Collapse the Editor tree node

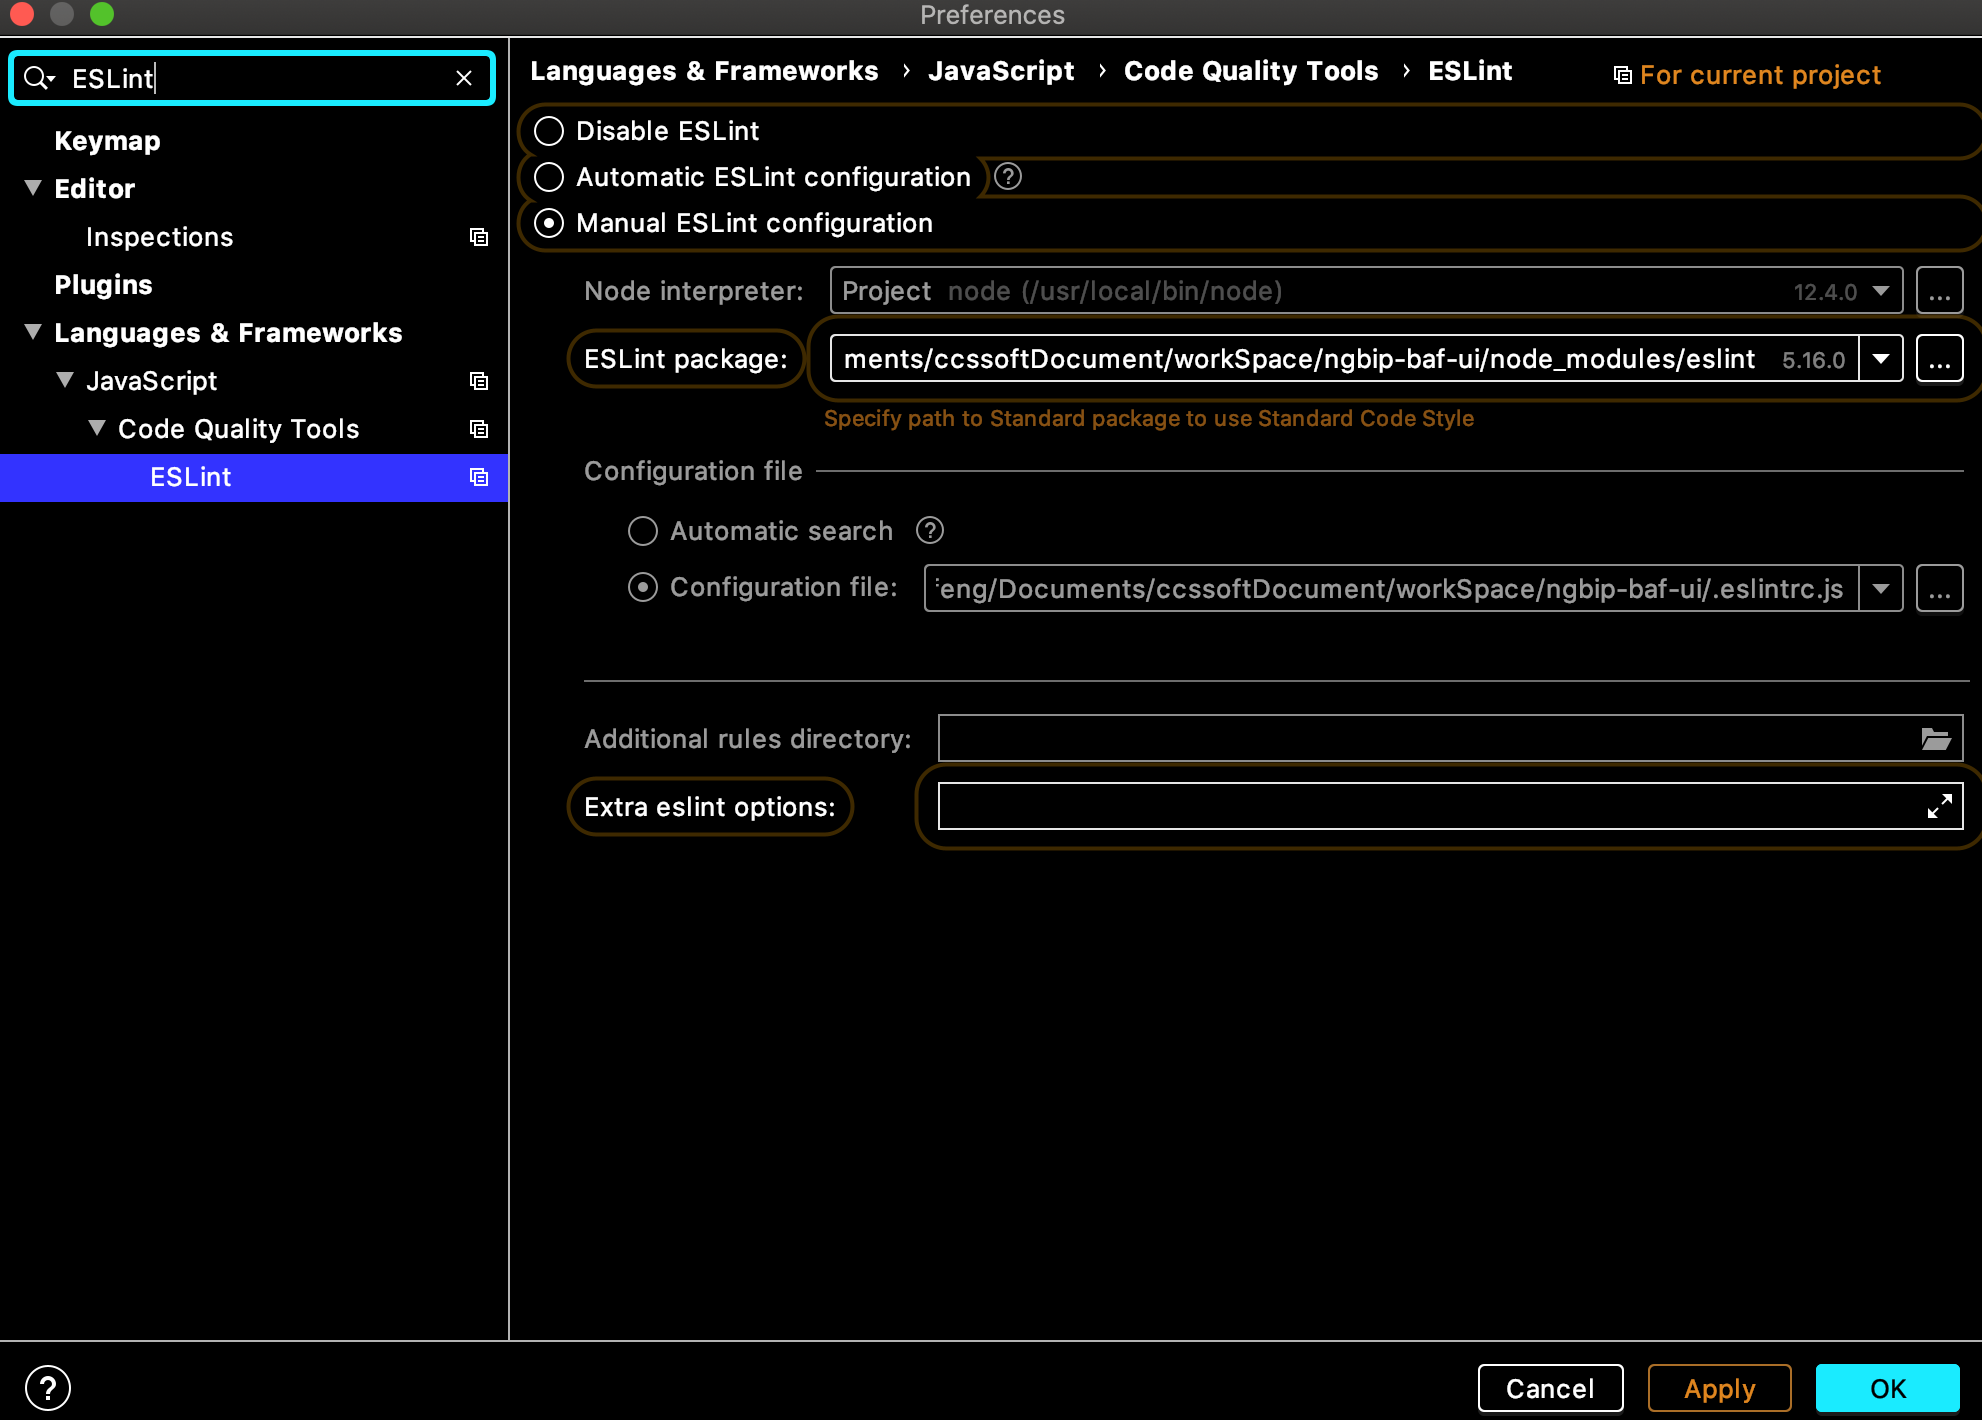click(x=33, y=188)
